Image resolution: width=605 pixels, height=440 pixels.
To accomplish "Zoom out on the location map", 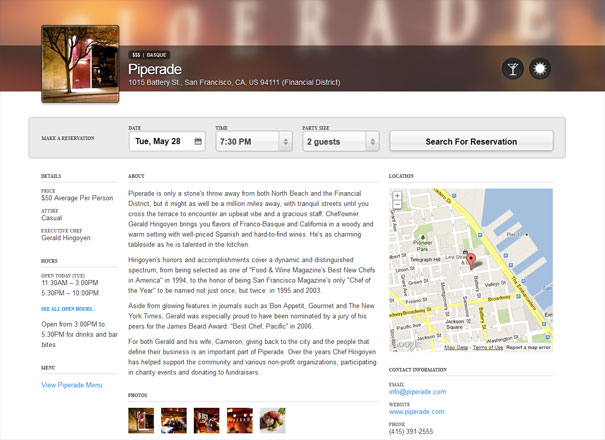I will point(397,205).
